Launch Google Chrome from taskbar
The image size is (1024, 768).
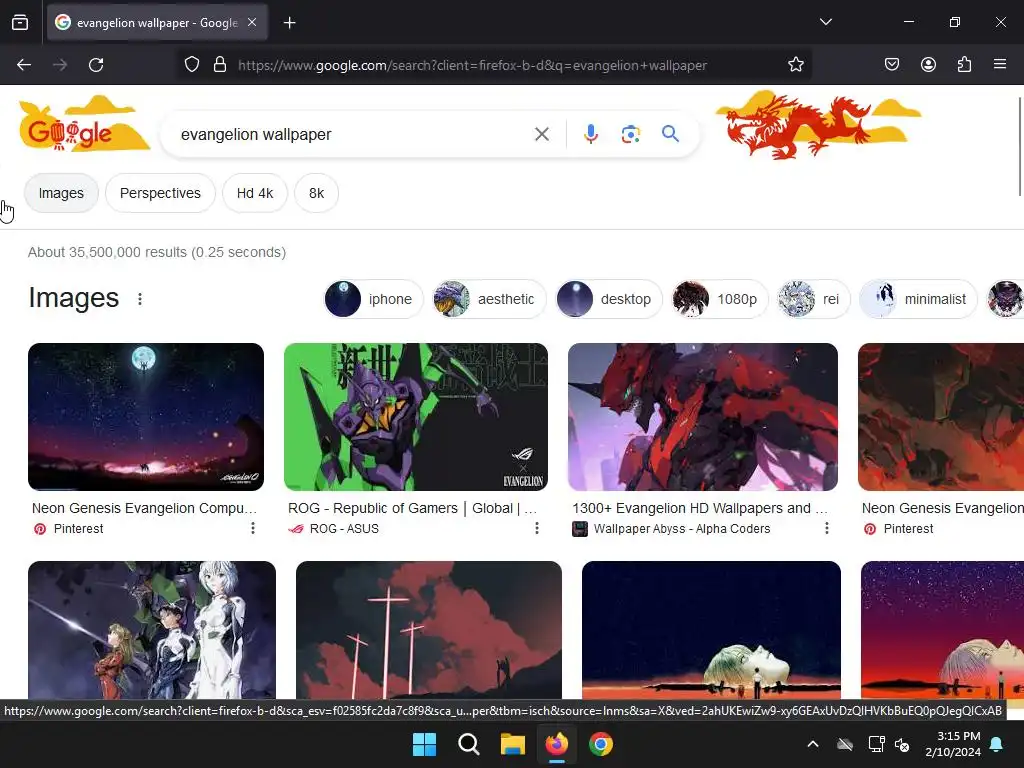[x=601, y=744]
